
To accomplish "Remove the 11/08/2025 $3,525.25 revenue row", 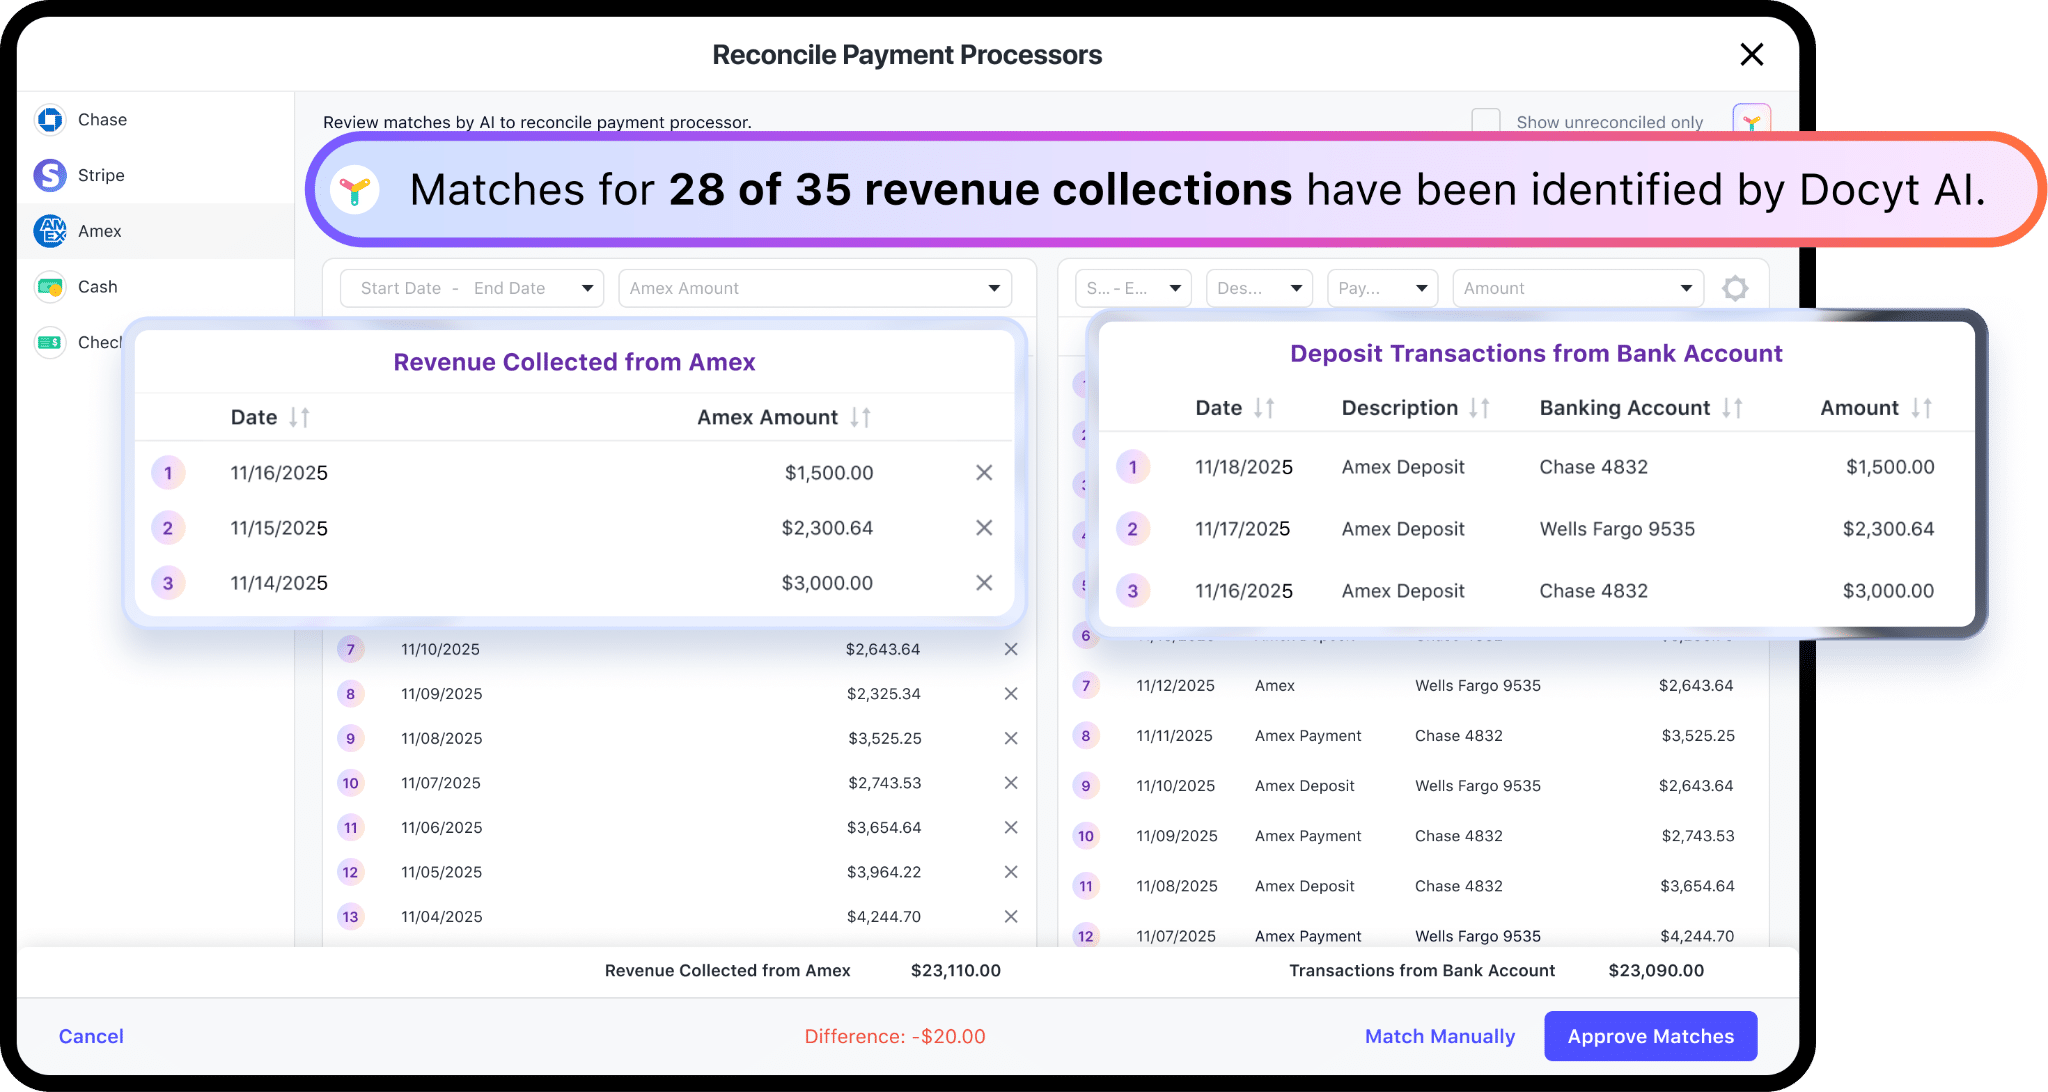I will click(1011, 738).
